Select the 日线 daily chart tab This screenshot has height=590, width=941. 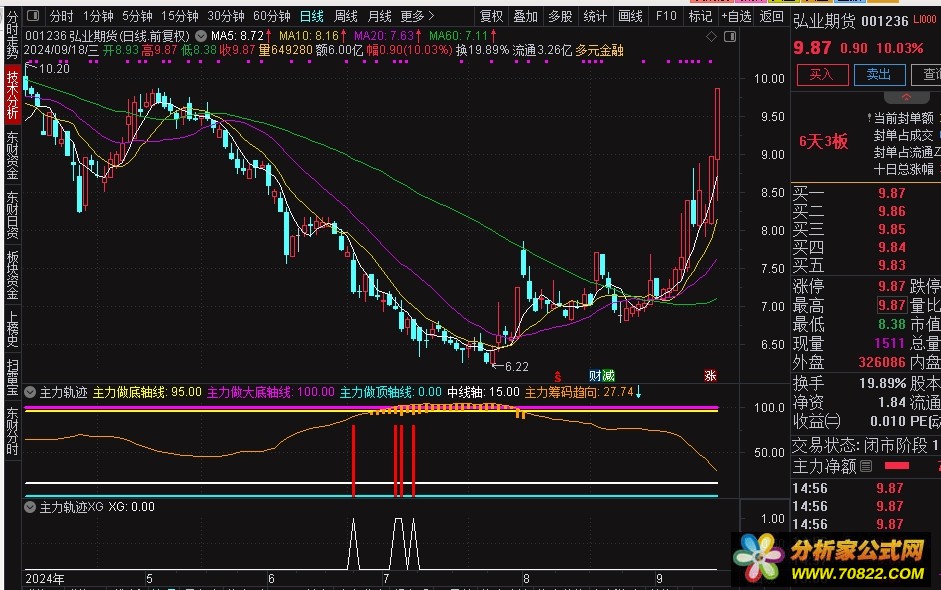(311, 16)
